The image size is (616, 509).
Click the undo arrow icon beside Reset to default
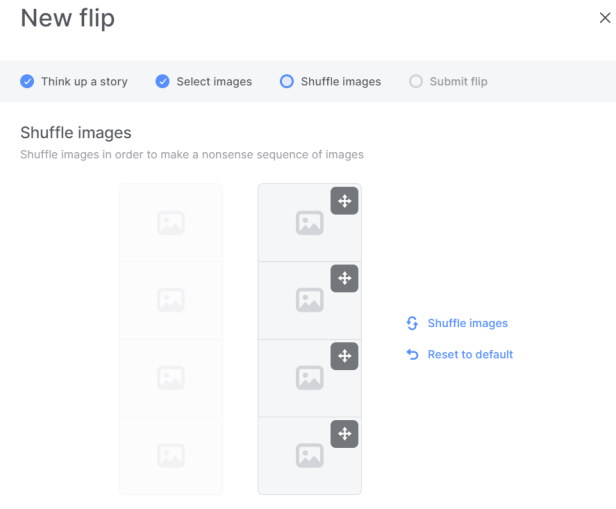point(412,354)
